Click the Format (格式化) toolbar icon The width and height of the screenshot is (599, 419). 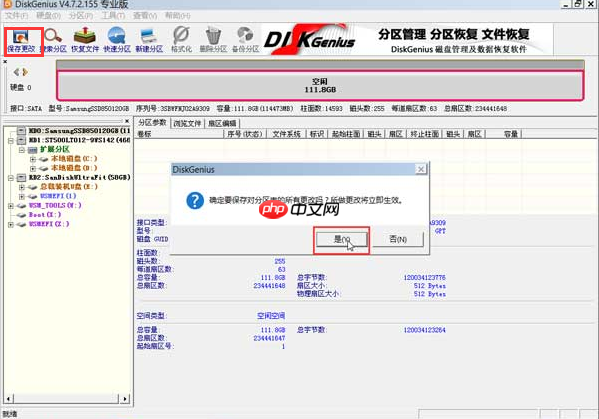tap(181, 40)
